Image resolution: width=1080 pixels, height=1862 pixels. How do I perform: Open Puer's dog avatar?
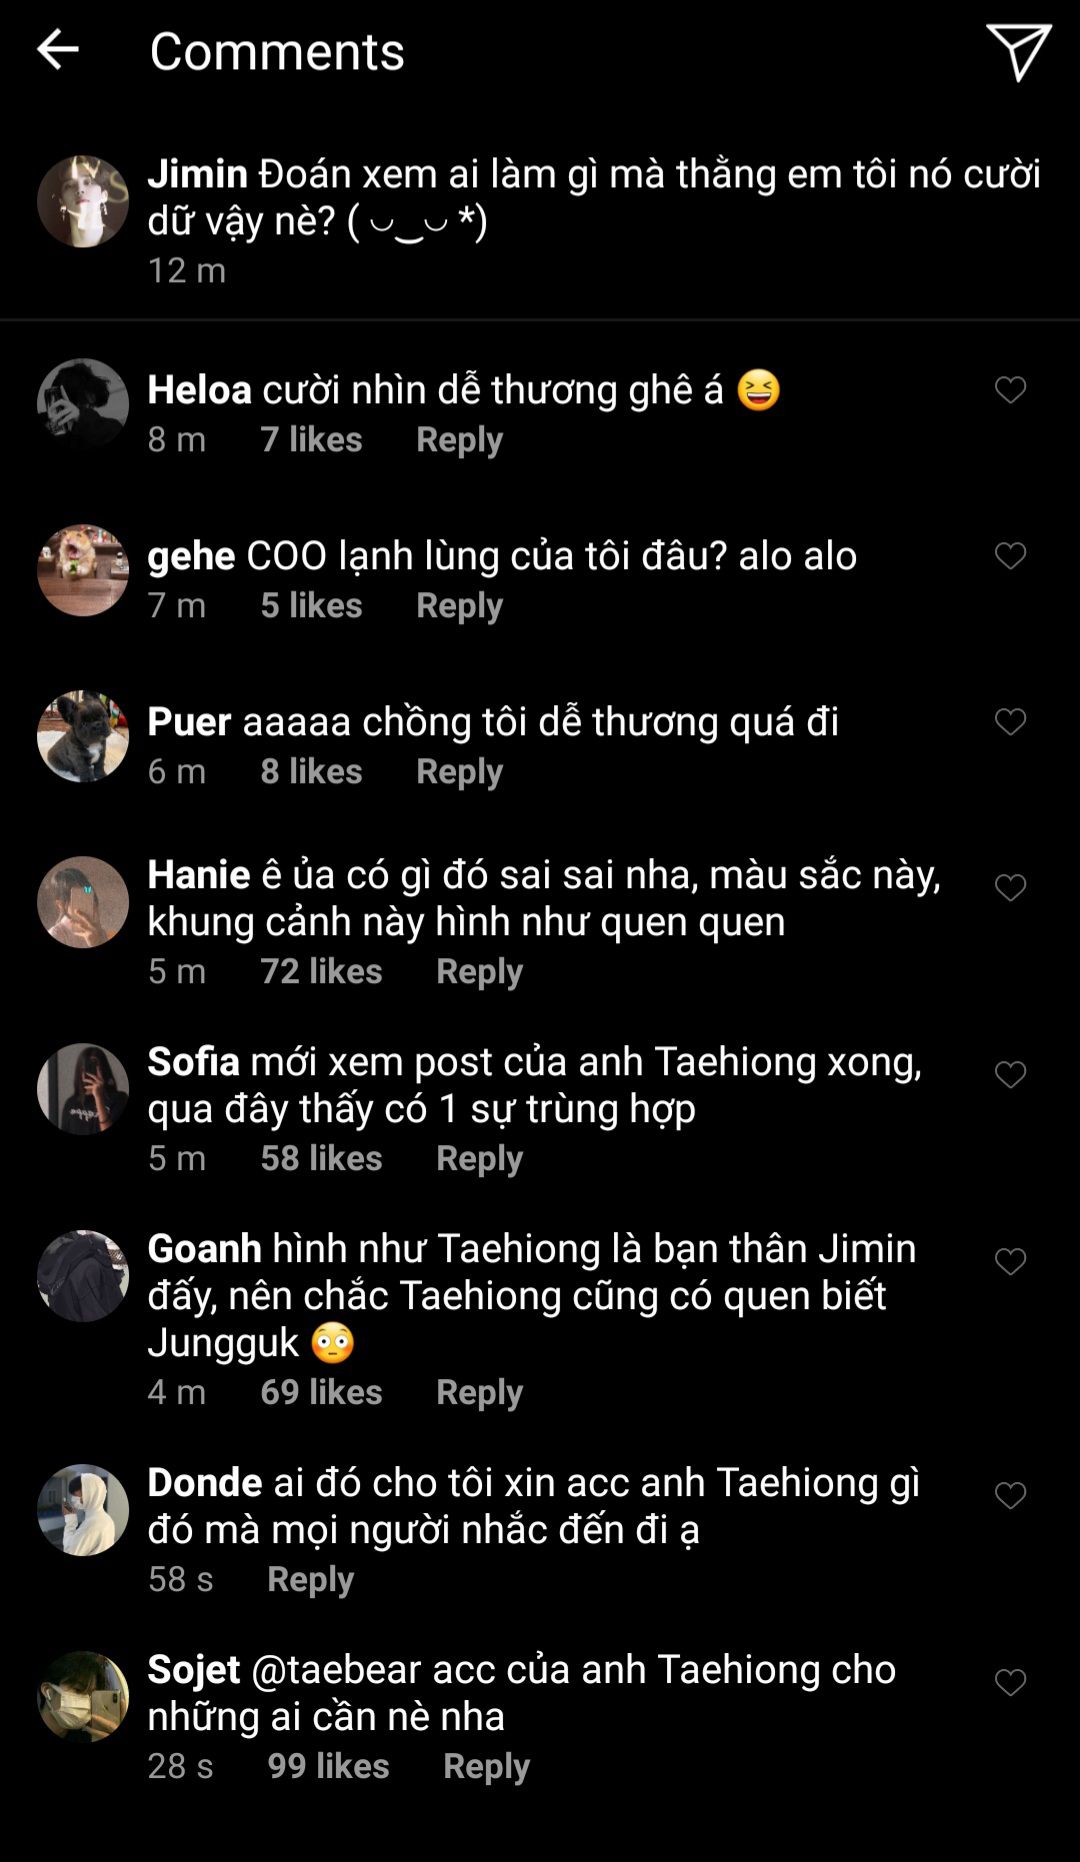click(x=83, y=736)
